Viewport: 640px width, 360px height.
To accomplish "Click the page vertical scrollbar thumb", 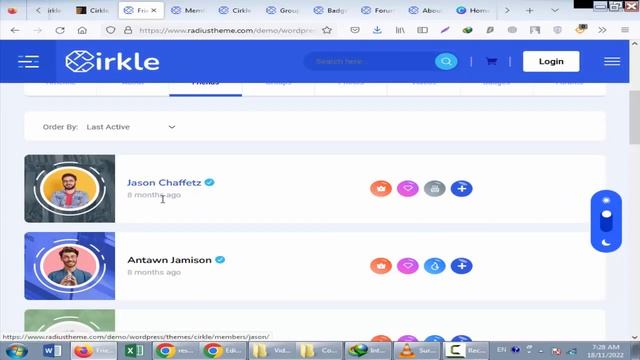I will (x=634, y=117).
